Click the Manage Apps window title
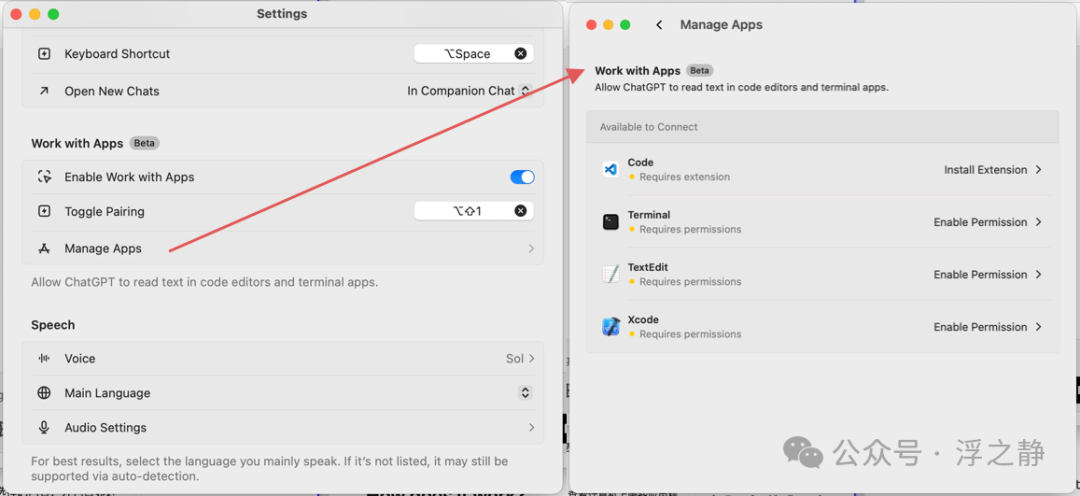 click(721, 25)
